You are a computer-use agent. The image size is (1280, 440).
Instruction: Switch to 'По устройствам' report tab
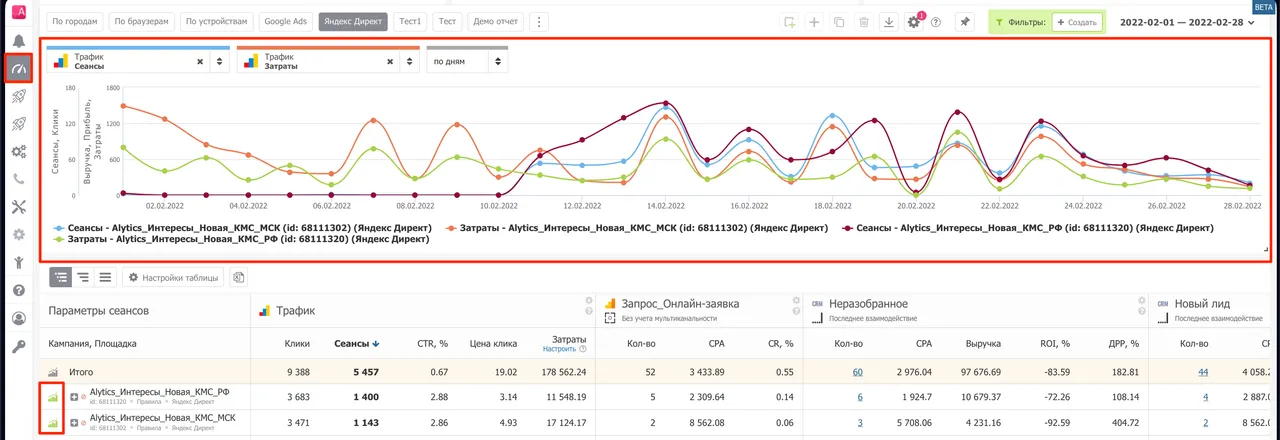pyautogui.click(x=218, y=22)
